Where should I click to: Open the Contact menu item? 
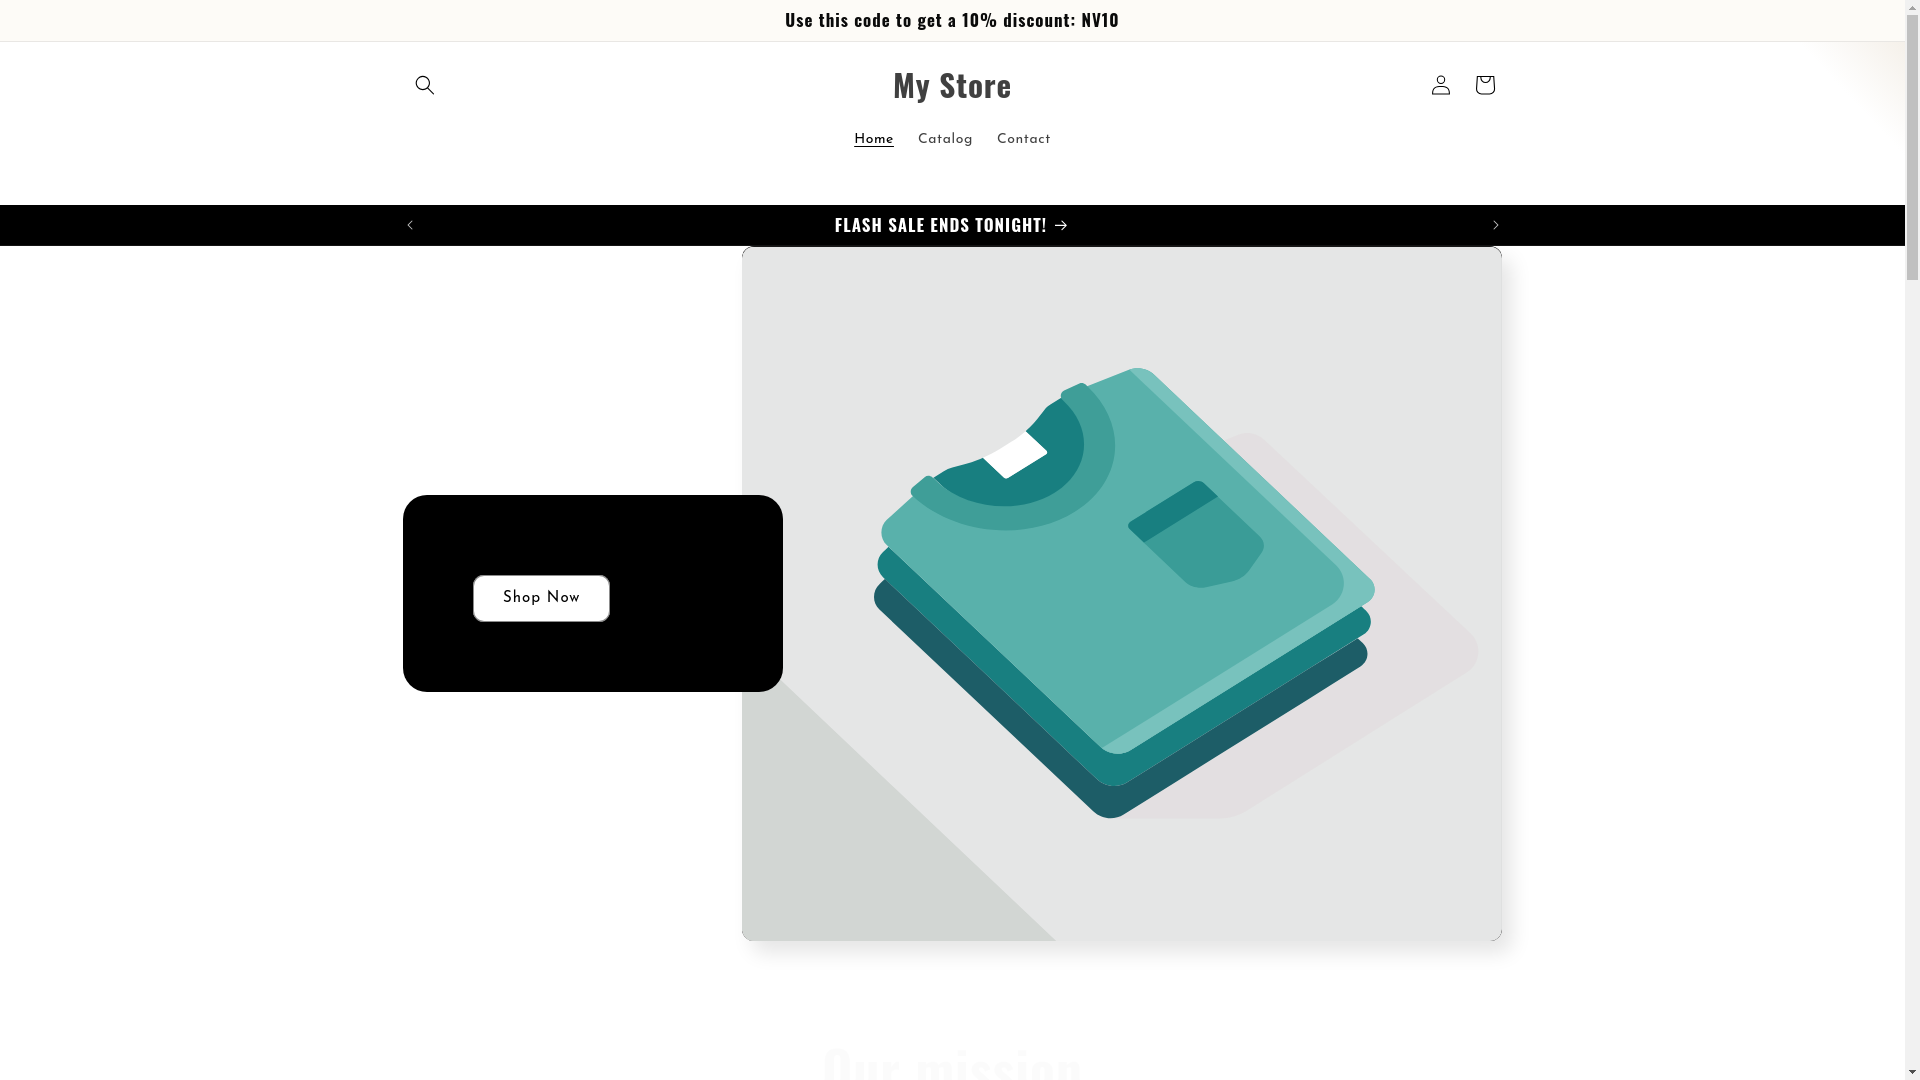(x=1023, y=140)
